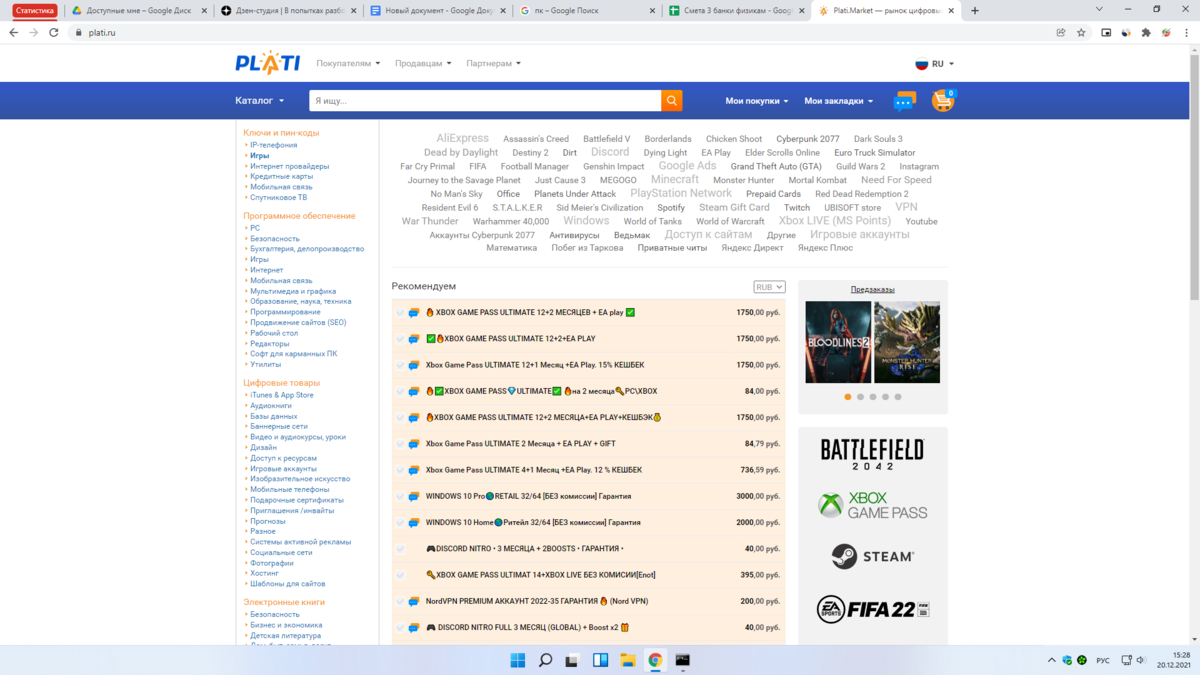This screenshot has width=1200, height=675.
Task: Open the RU language dropdown
Action: (x=935, y=64)
